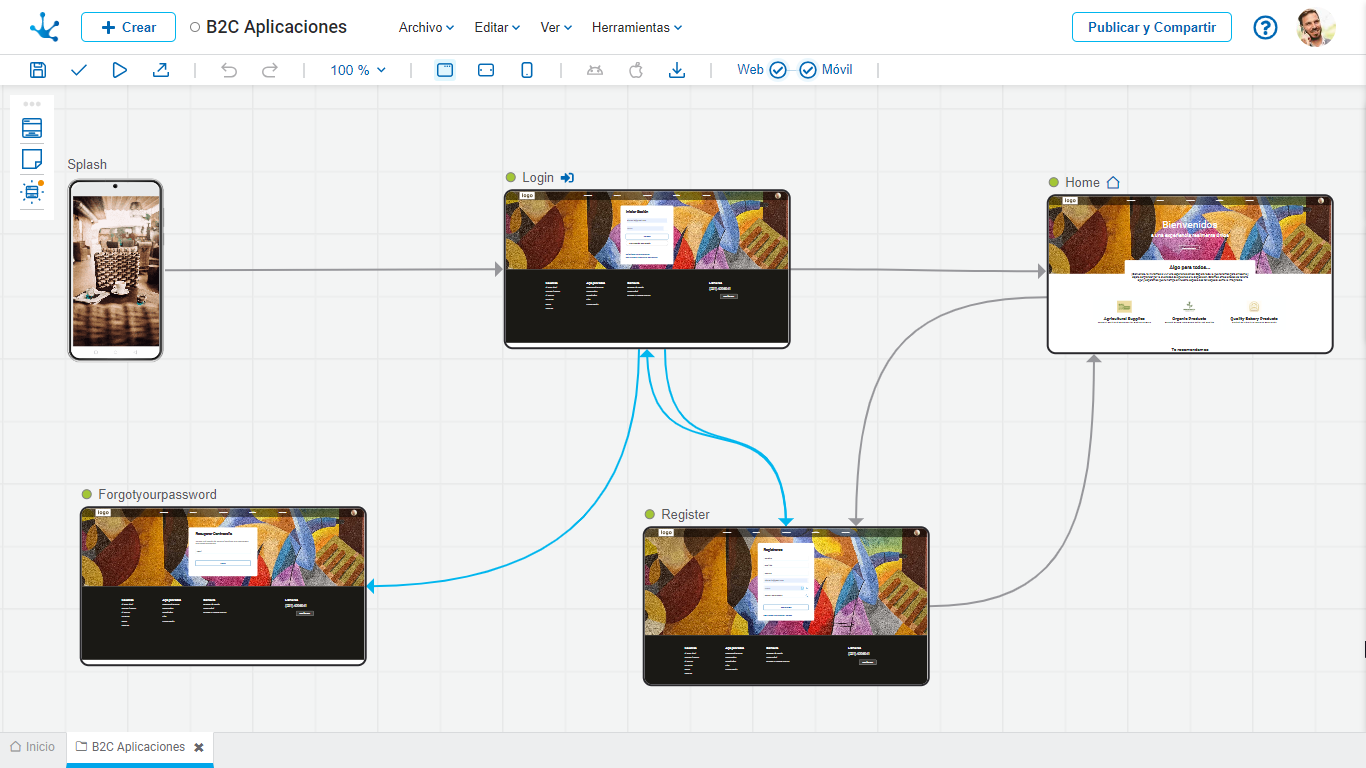The image size is (1366, 768).
Task: Select the mobile phone view icon
Action: pyautogui.click(x=527, y=70)
